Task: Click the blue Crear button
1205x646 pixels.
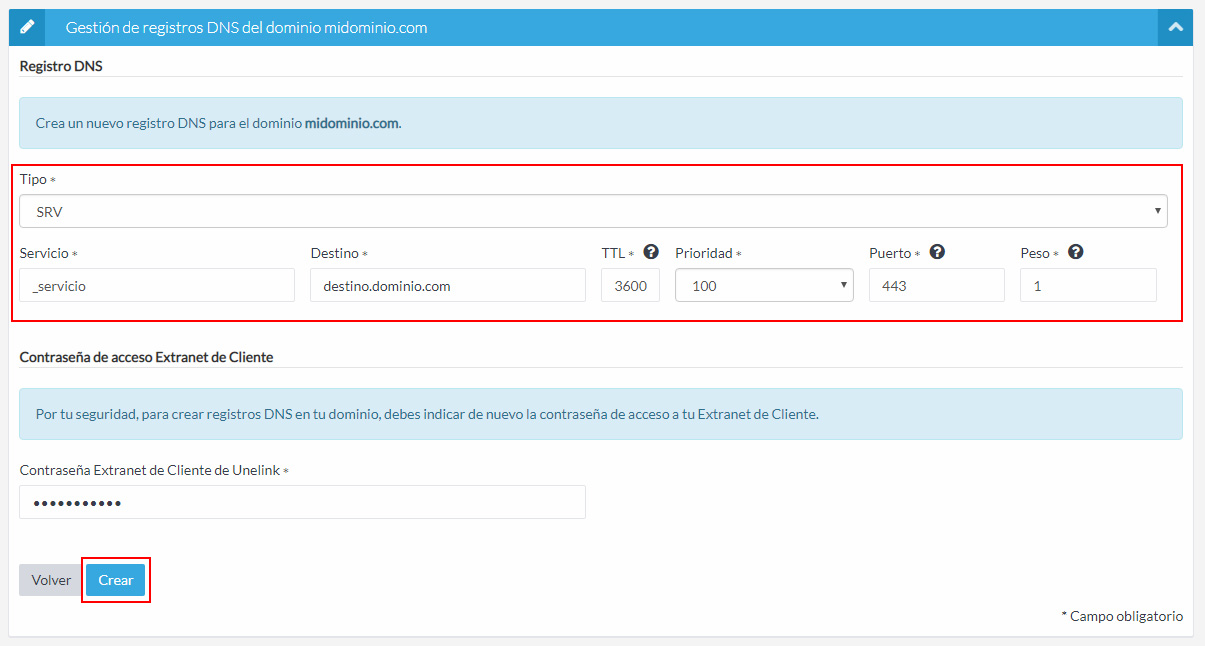Action: click(x=116, y=580)
